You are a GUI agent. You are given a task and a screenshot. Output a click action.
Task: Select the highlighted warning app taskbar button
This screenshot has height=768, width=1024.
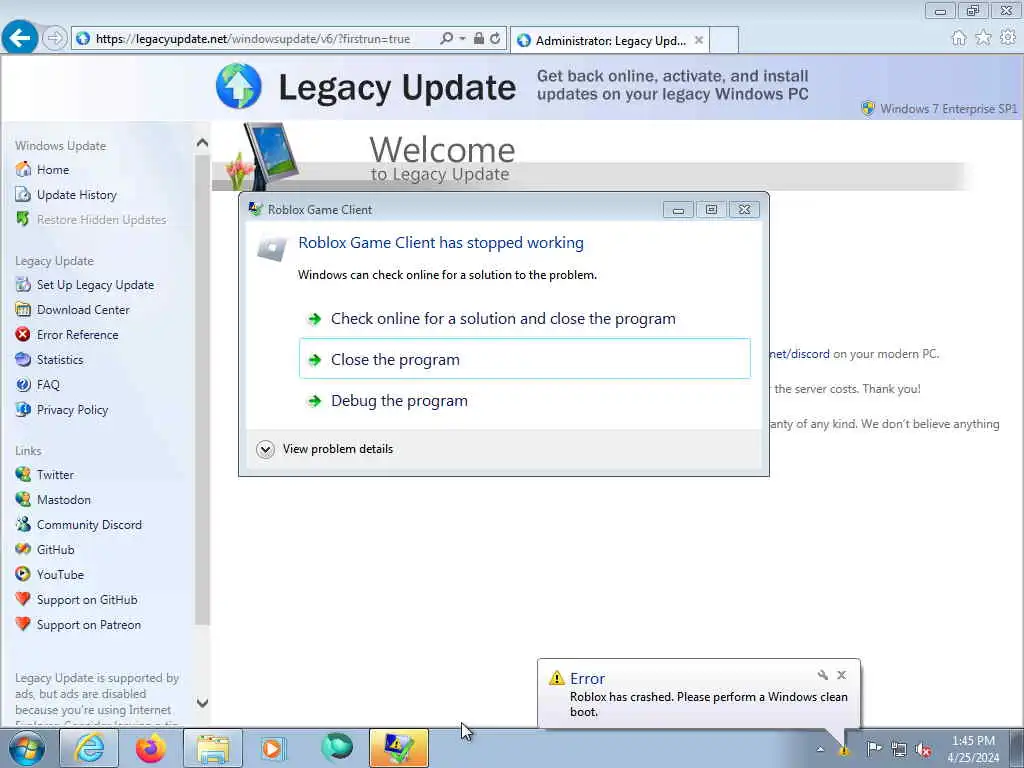coord(398,748)
